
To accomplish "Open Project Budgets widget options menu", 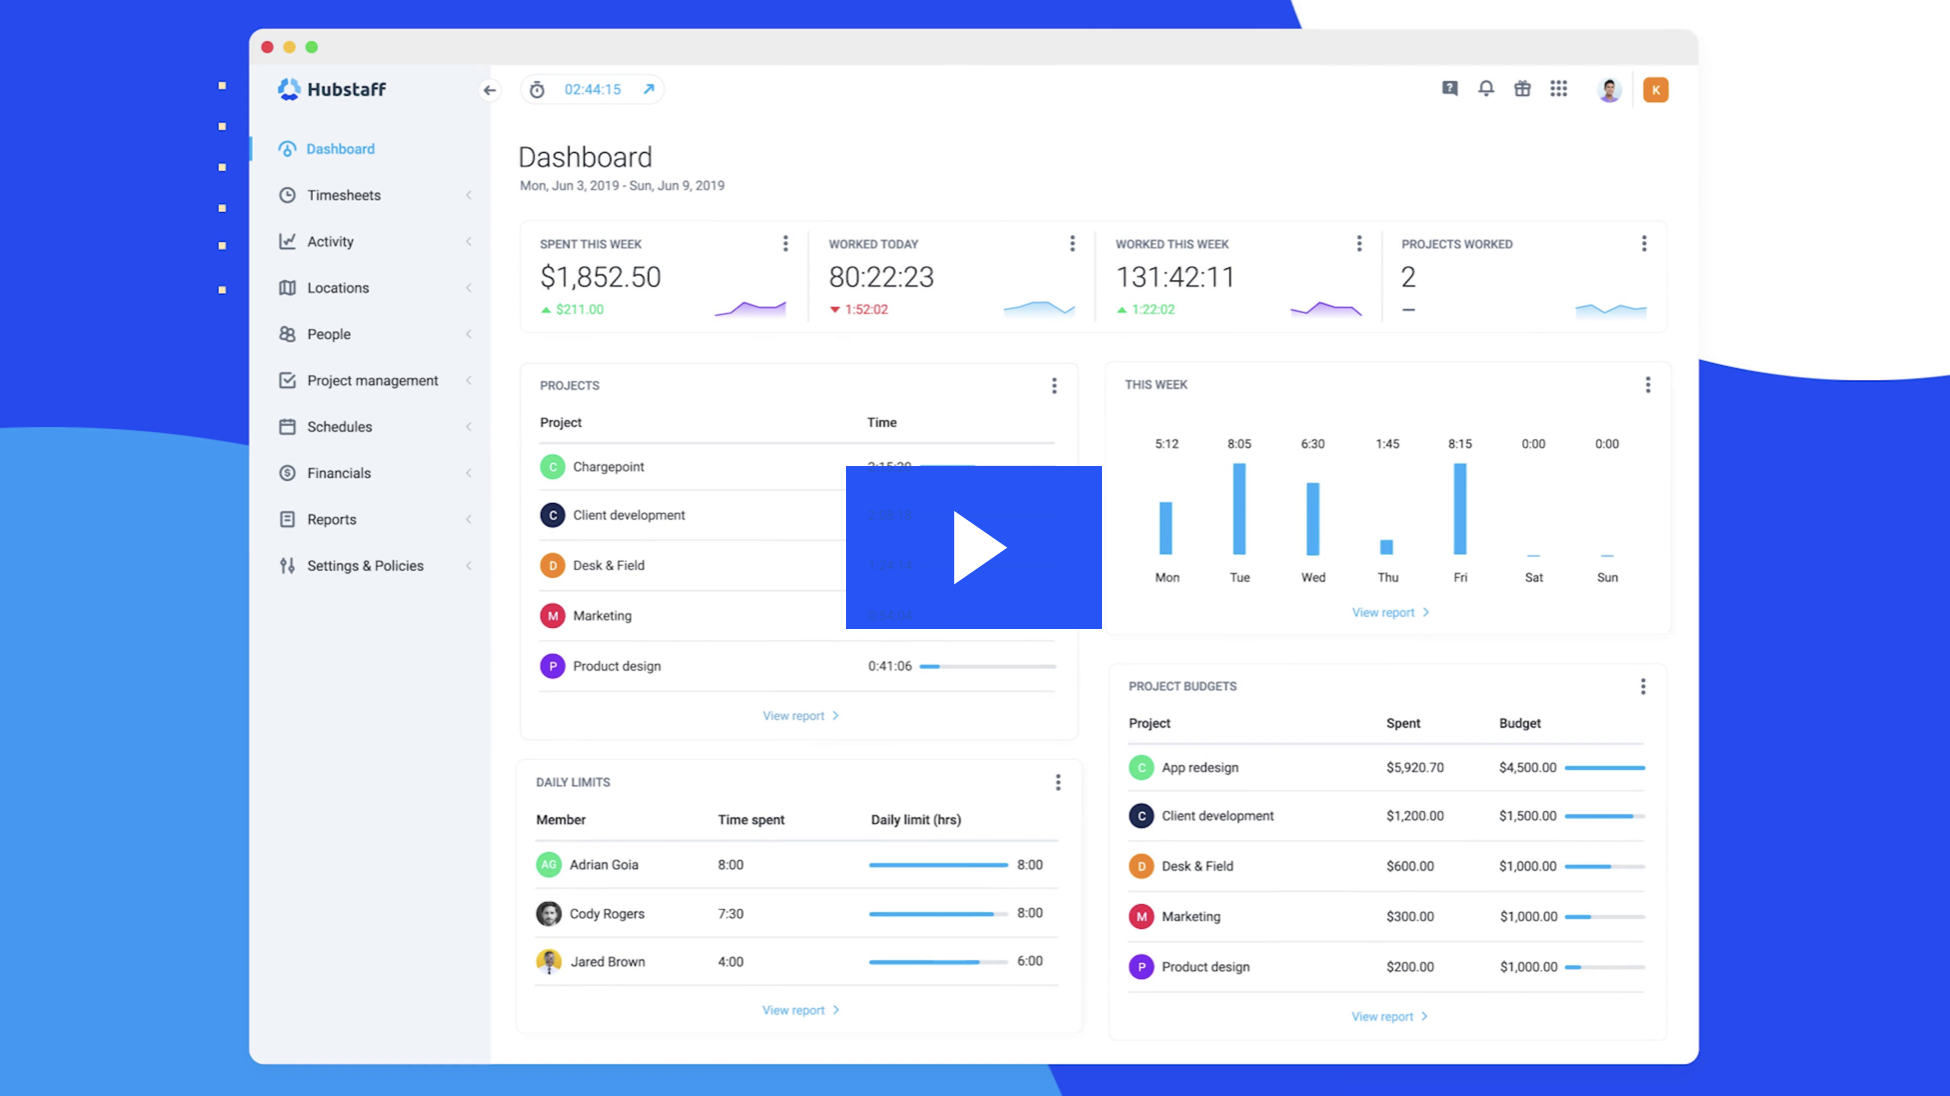I will pyautogui.click(x=1642, y=686).
